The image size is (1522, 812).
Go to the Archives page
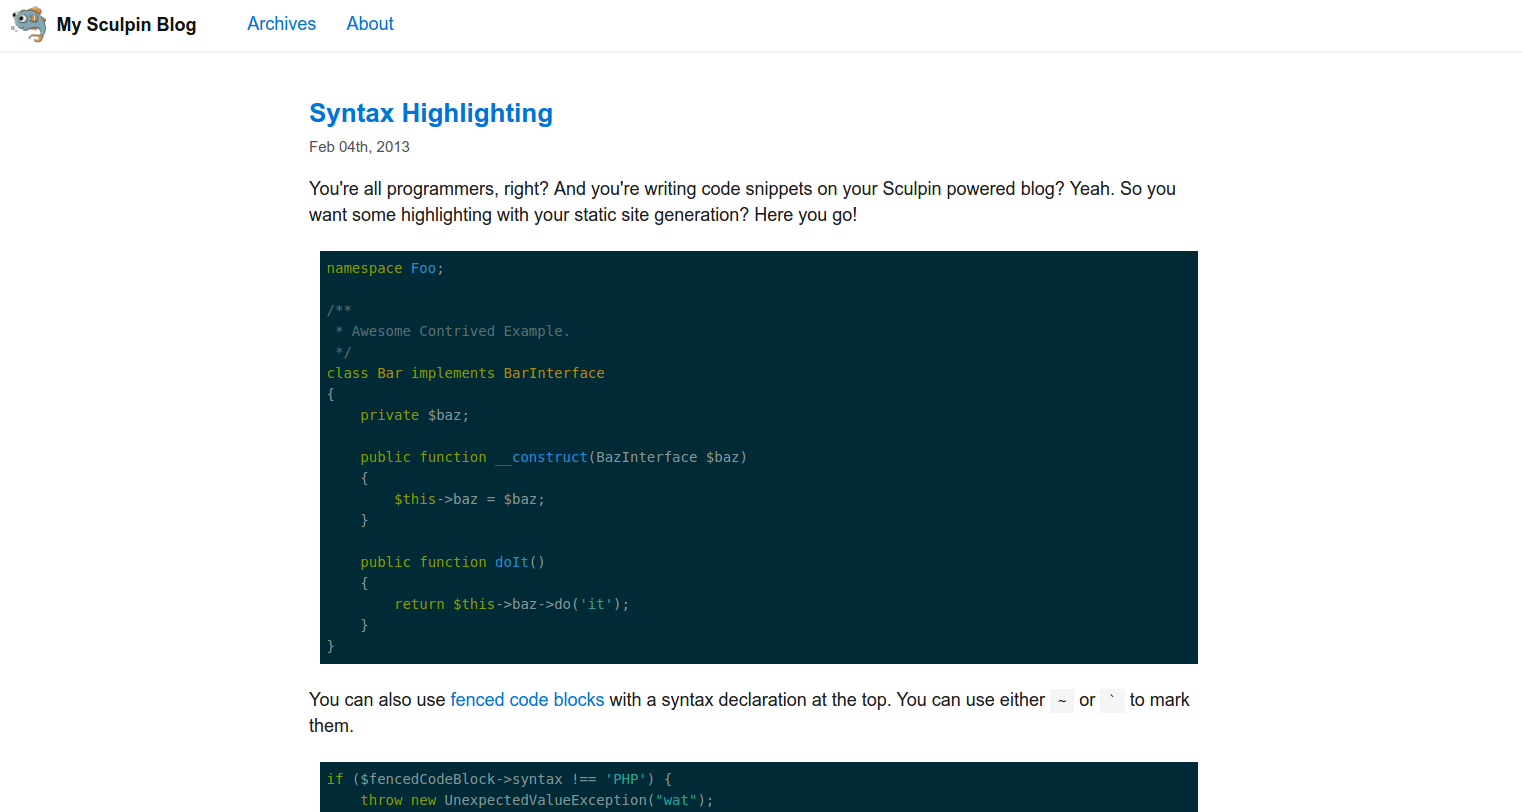tap(281, 24)
